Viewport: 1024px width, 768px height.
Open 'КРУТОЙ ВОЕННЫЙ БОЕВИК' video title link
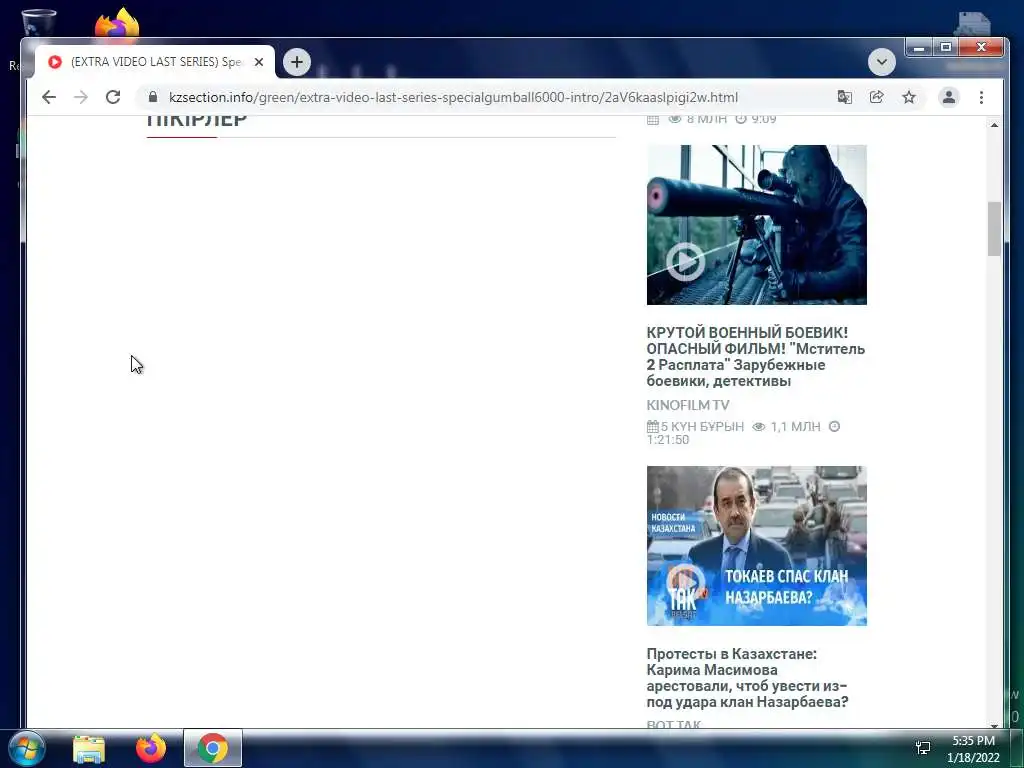click(756, 357)
